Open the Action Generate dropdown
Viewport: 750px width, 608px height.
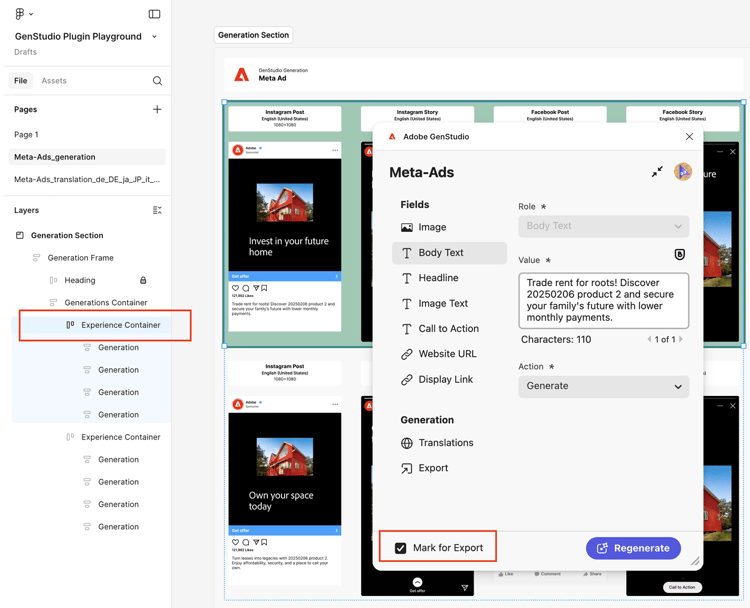[604, 387]
